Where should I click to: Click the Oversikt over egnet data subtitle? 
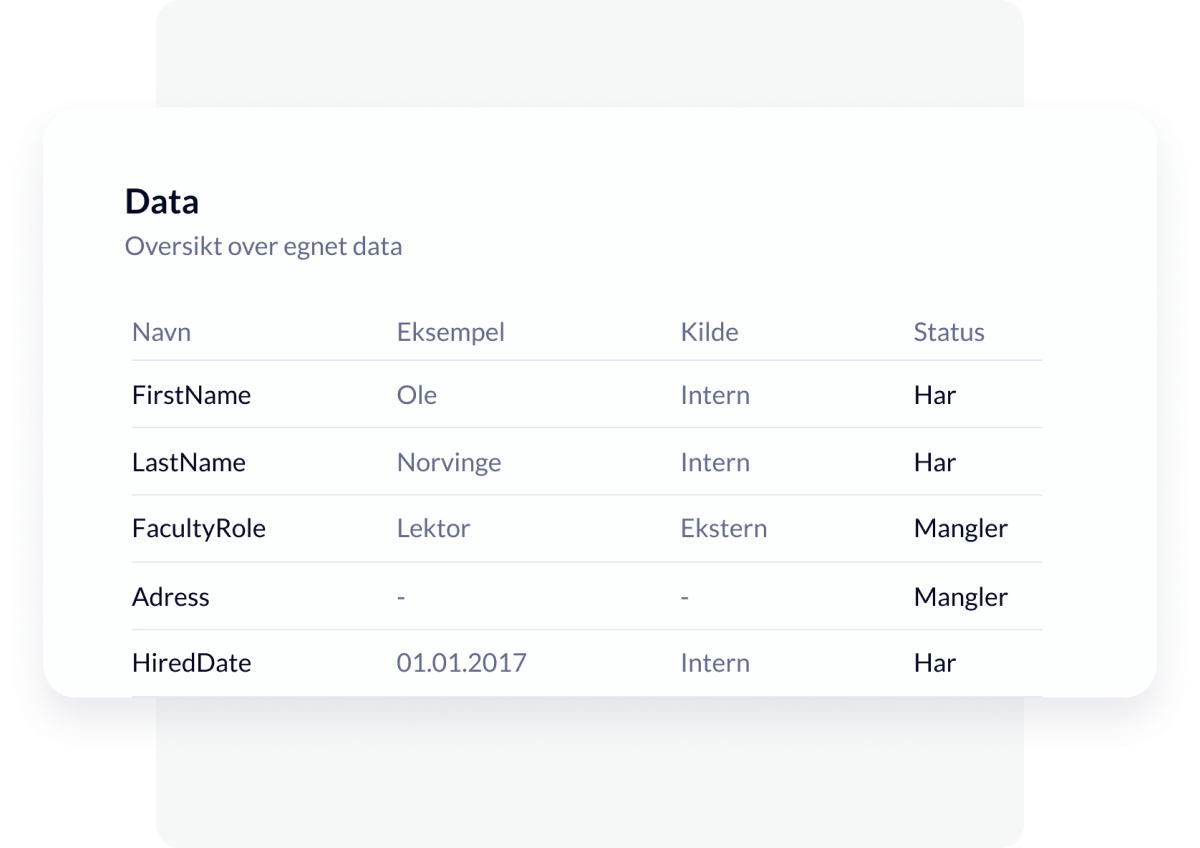pos(263,246)
